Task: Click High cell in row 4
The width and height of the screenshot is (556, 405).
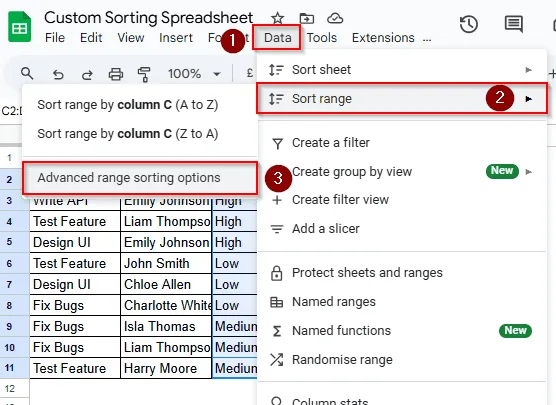Action: [234, 222]
